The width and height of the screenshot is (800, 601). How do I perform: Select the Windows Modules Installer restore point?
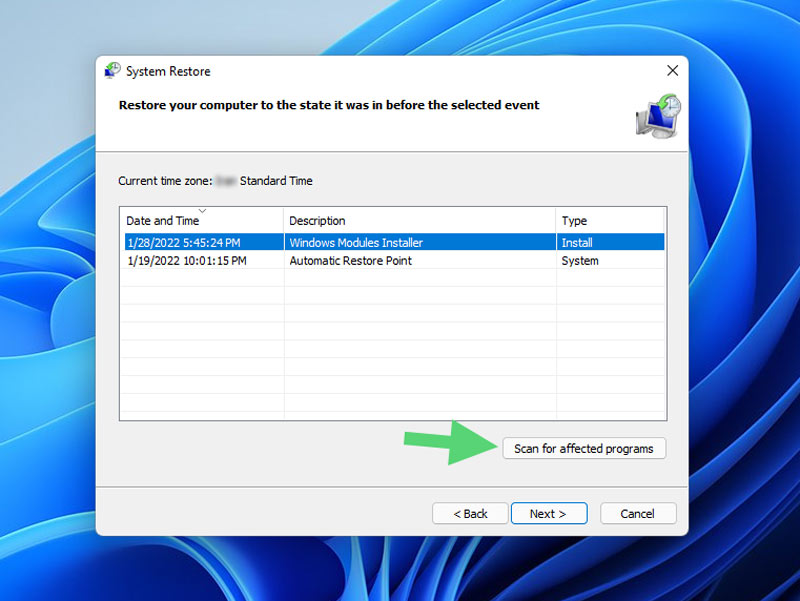[355, 242]
